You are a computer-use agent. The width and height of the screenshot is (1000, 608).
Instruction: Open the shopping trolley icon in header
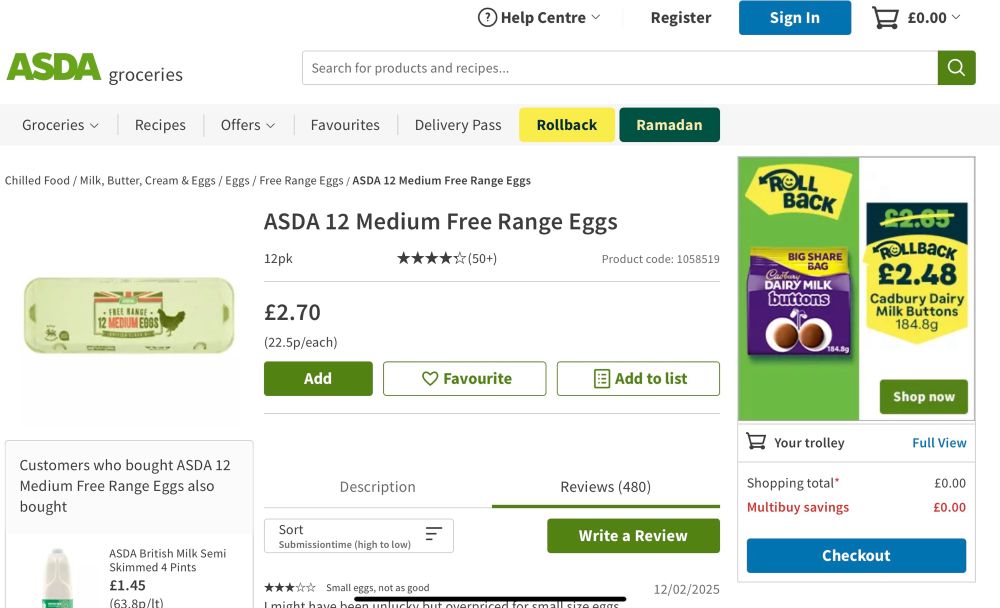[884, 17]
